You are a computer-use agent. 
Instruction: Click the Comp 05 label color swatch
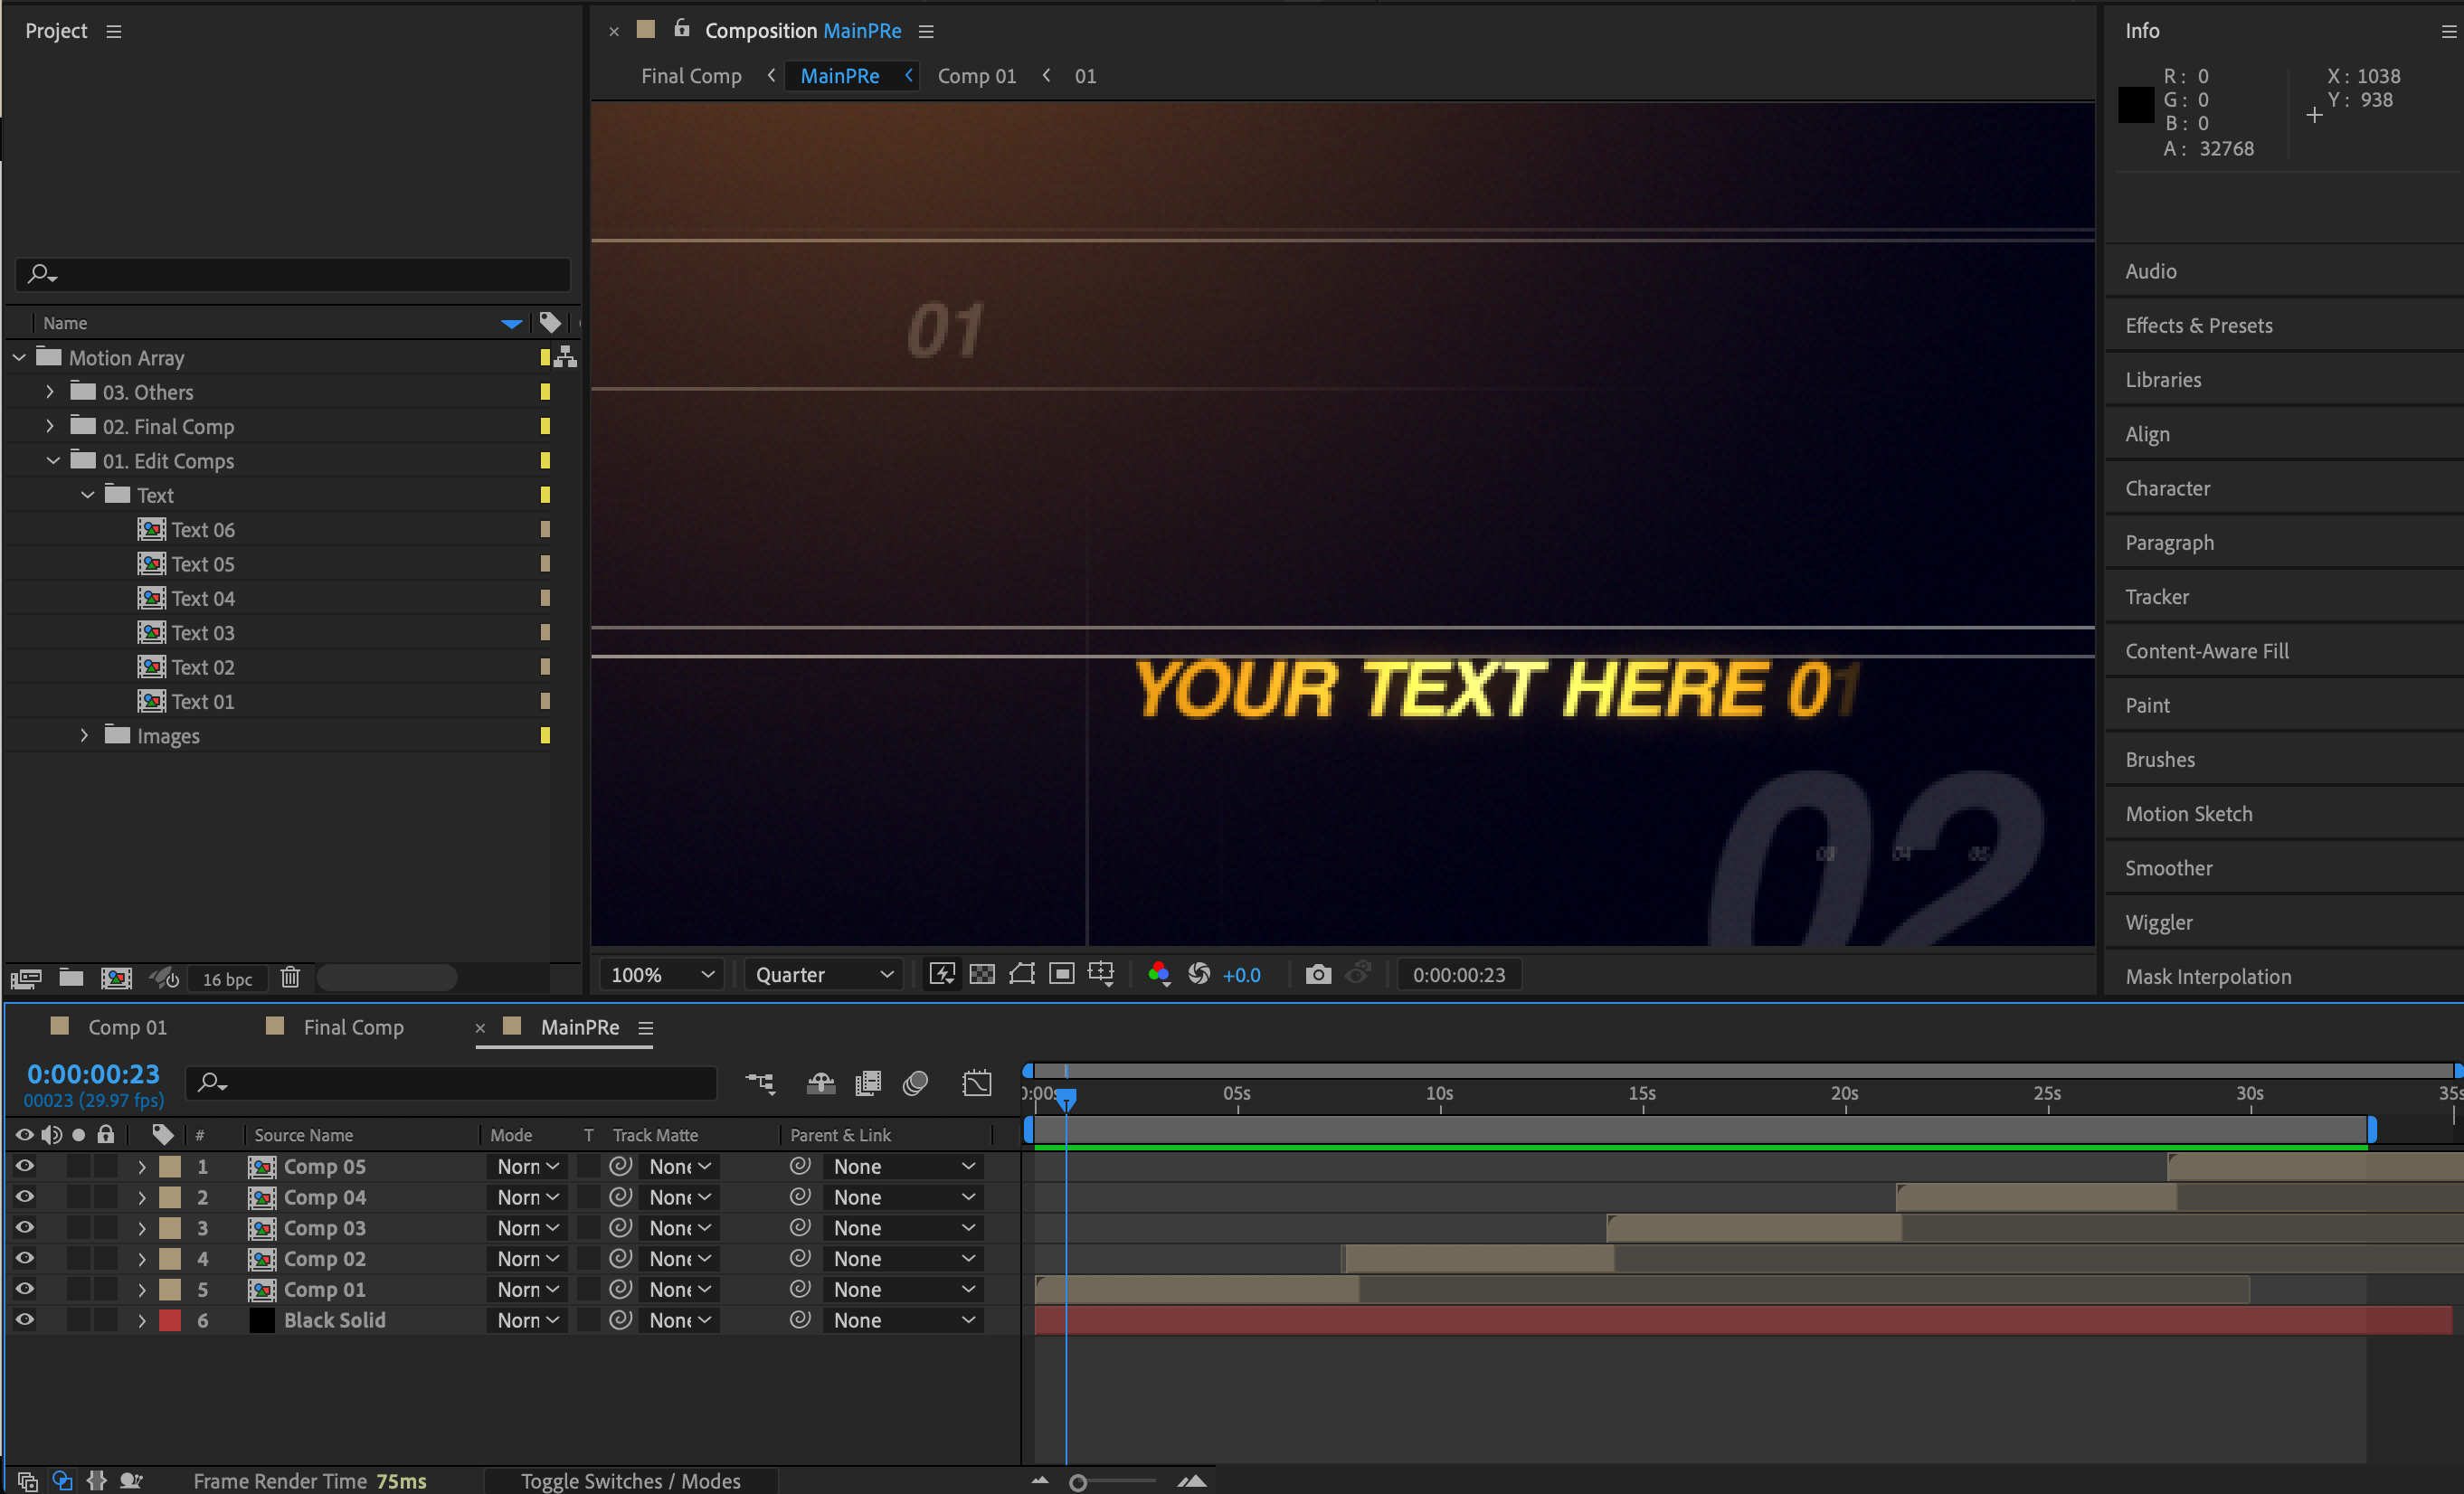(x=170, y=1166)
